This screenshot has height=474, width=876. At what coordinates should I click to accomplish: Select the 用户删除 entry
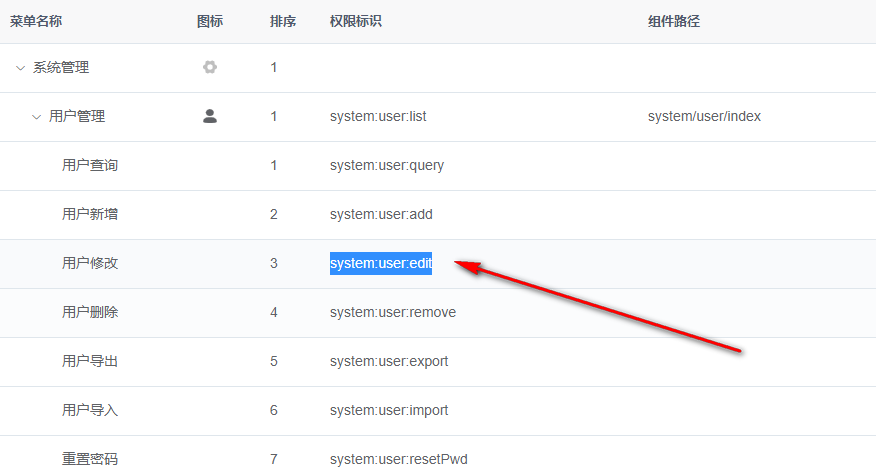[438, 313]
